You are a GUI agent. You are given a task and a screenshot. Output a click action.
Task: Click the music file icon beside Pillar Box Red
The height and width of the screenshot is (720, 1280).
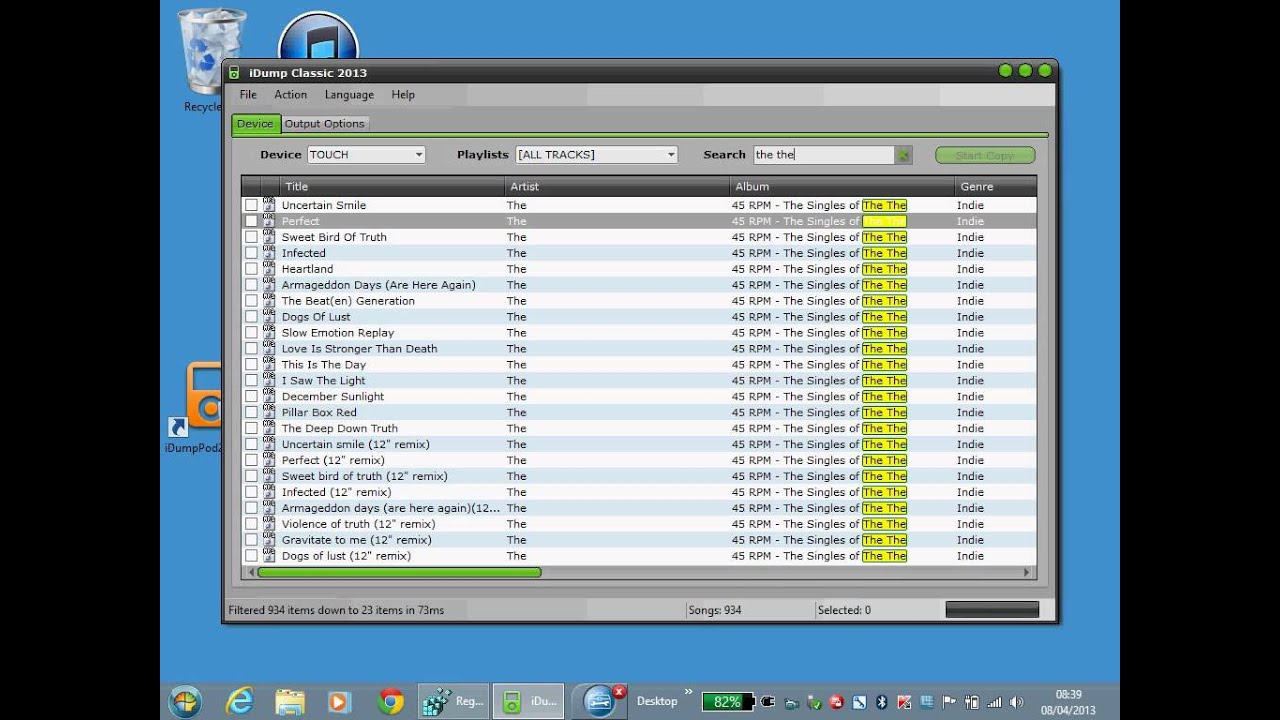pos(269,412)
